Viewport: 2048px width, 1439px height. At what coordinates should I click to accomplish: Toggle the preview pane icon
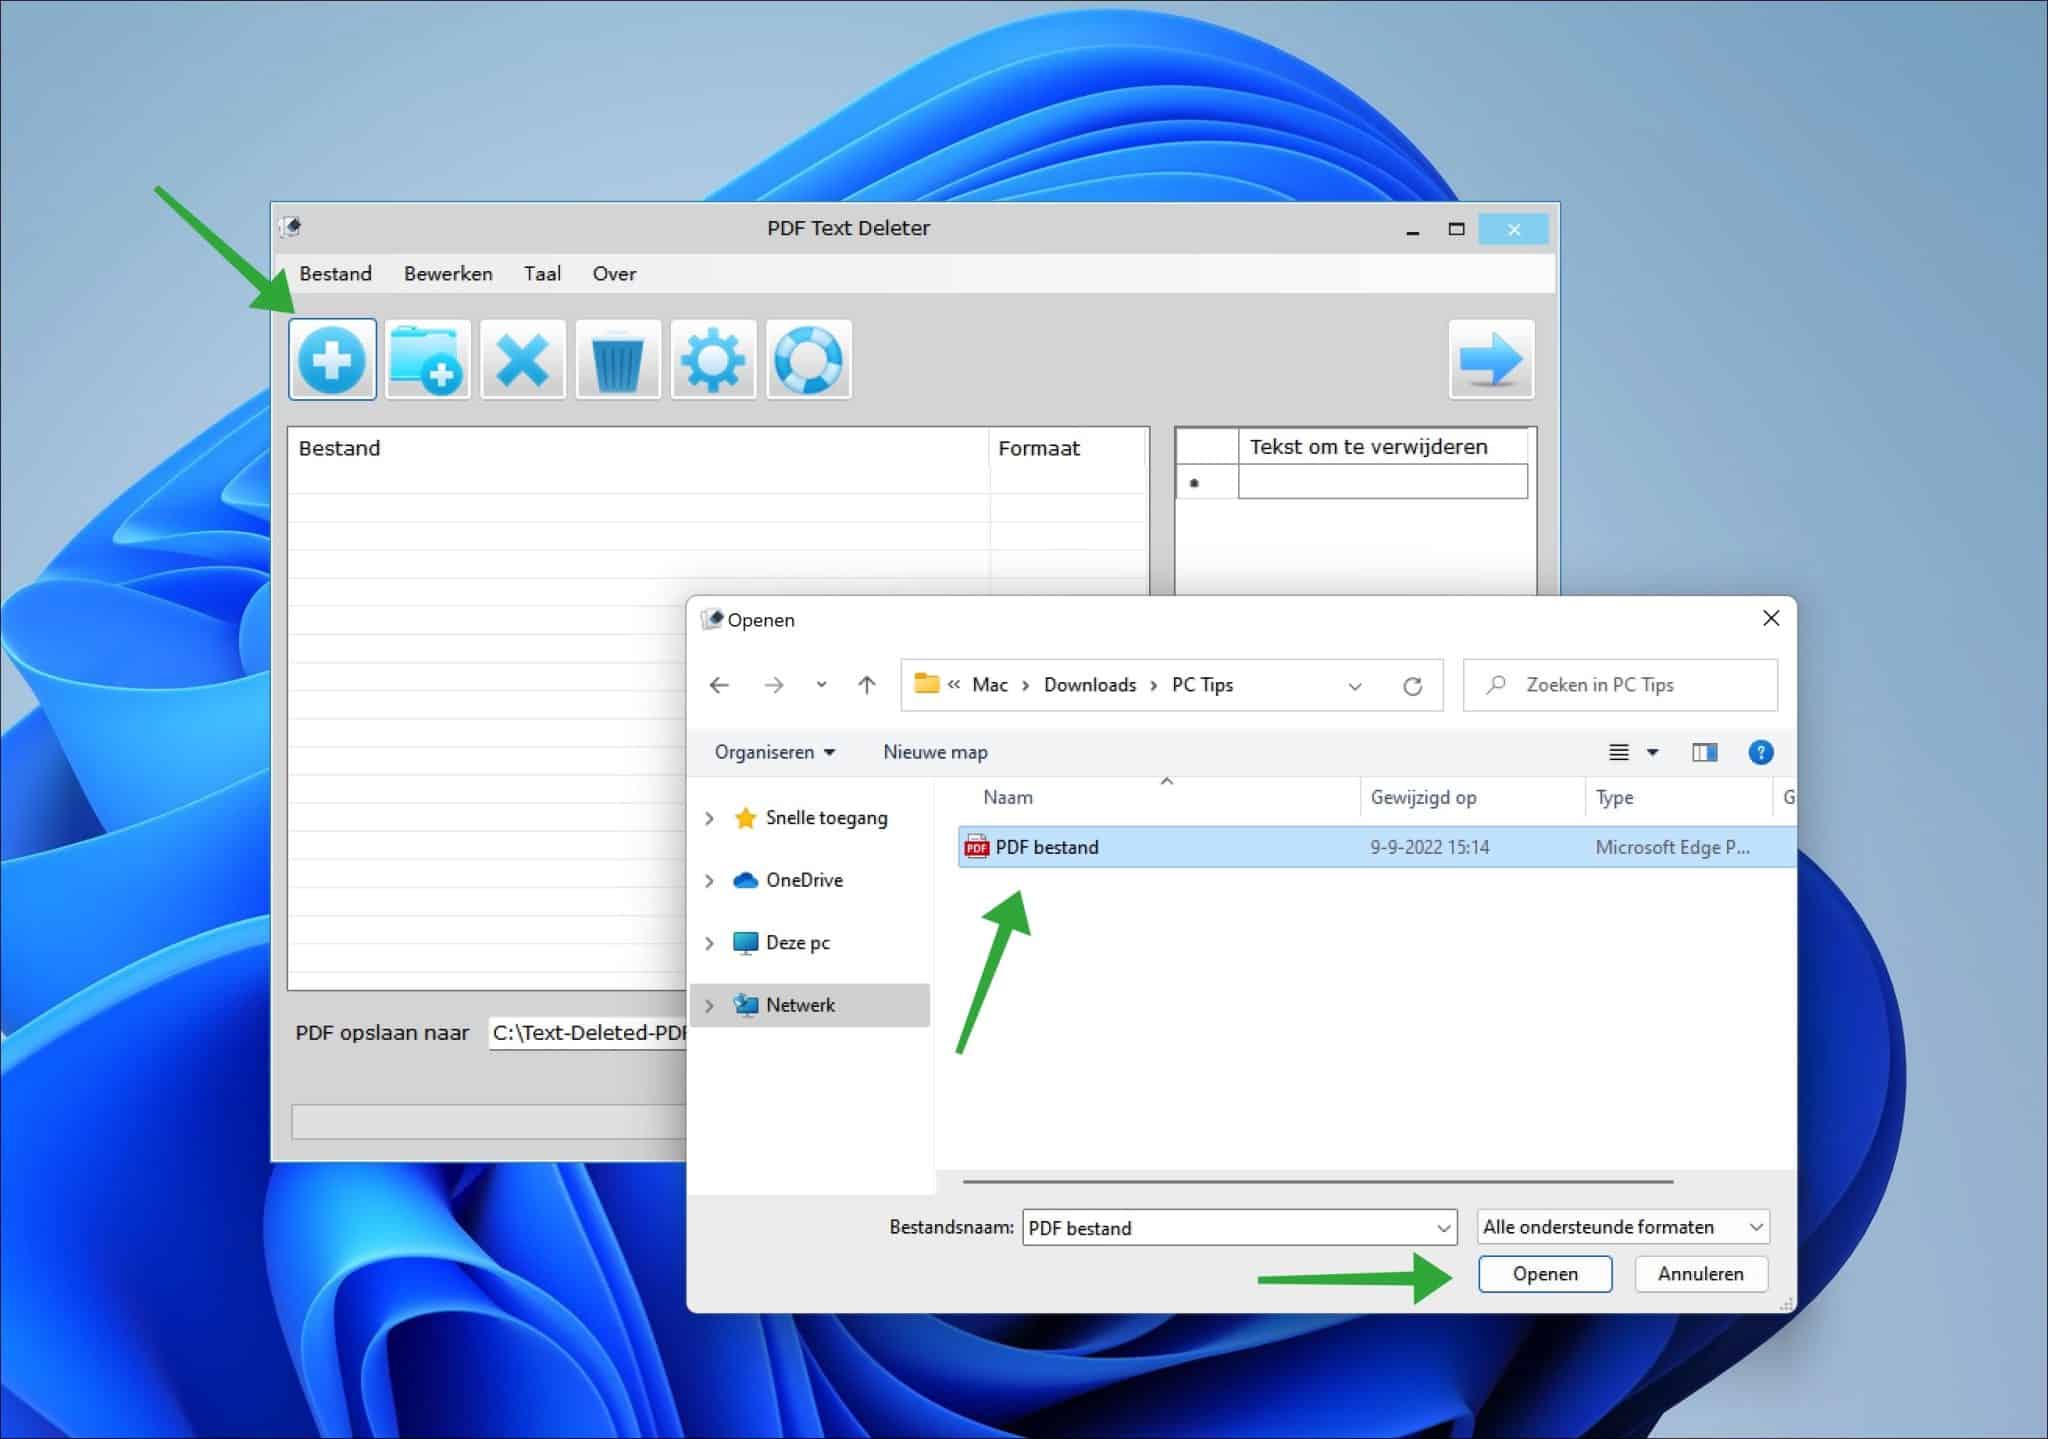[x=1704, y=753]
